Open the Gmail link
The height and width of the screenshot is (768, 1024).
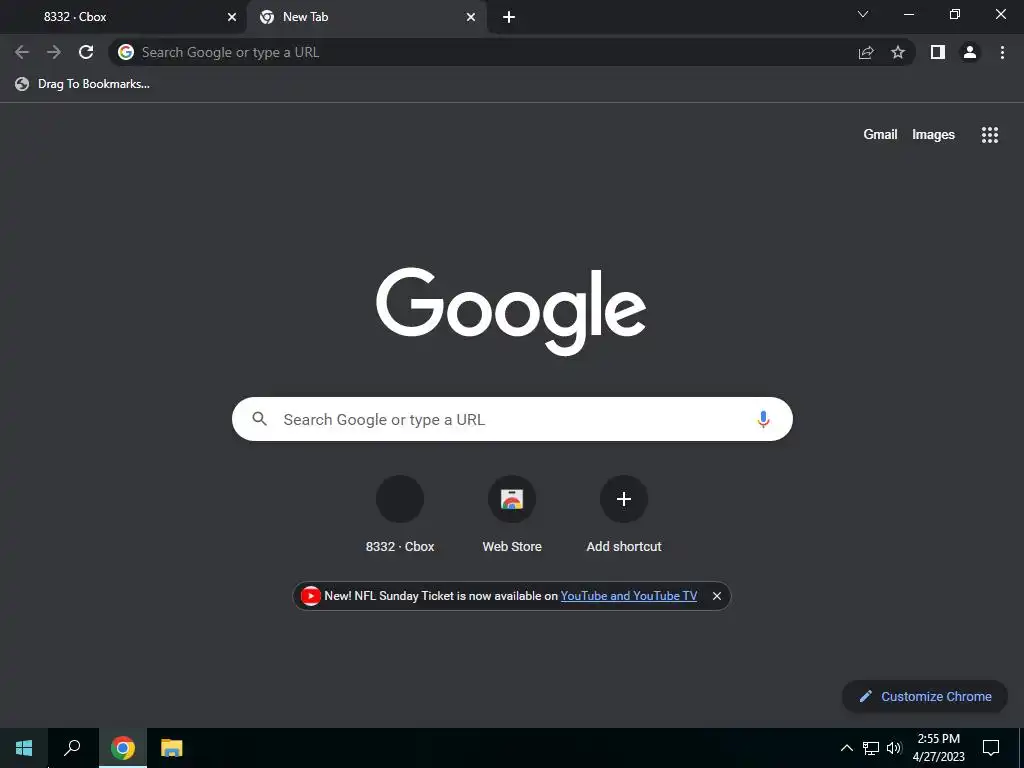coord(880,135)
